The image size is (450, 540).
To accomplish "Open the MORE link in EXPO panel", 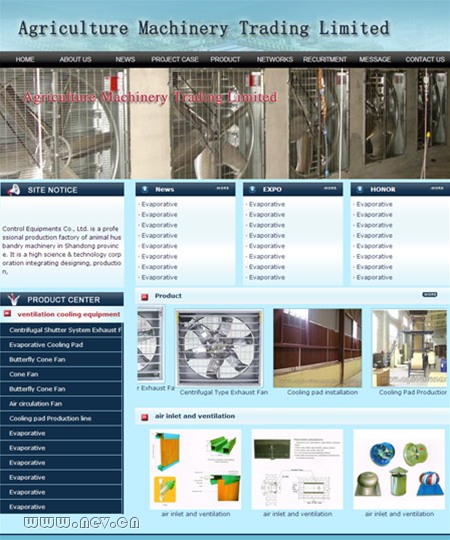I will click(x=330, y=188).
